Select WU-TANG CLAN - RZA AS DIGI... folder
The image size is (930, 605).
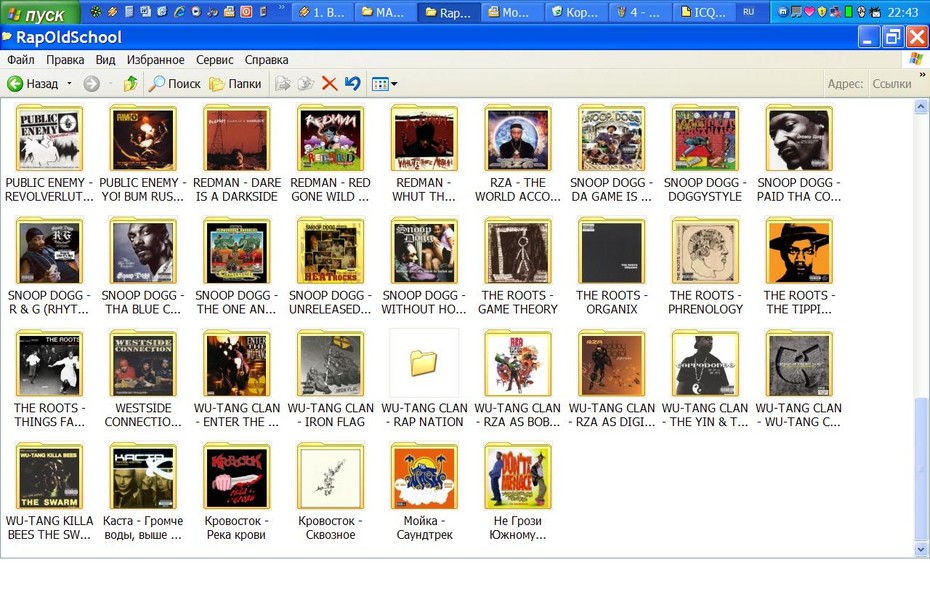pyautogui.click(x=611, y=379)
